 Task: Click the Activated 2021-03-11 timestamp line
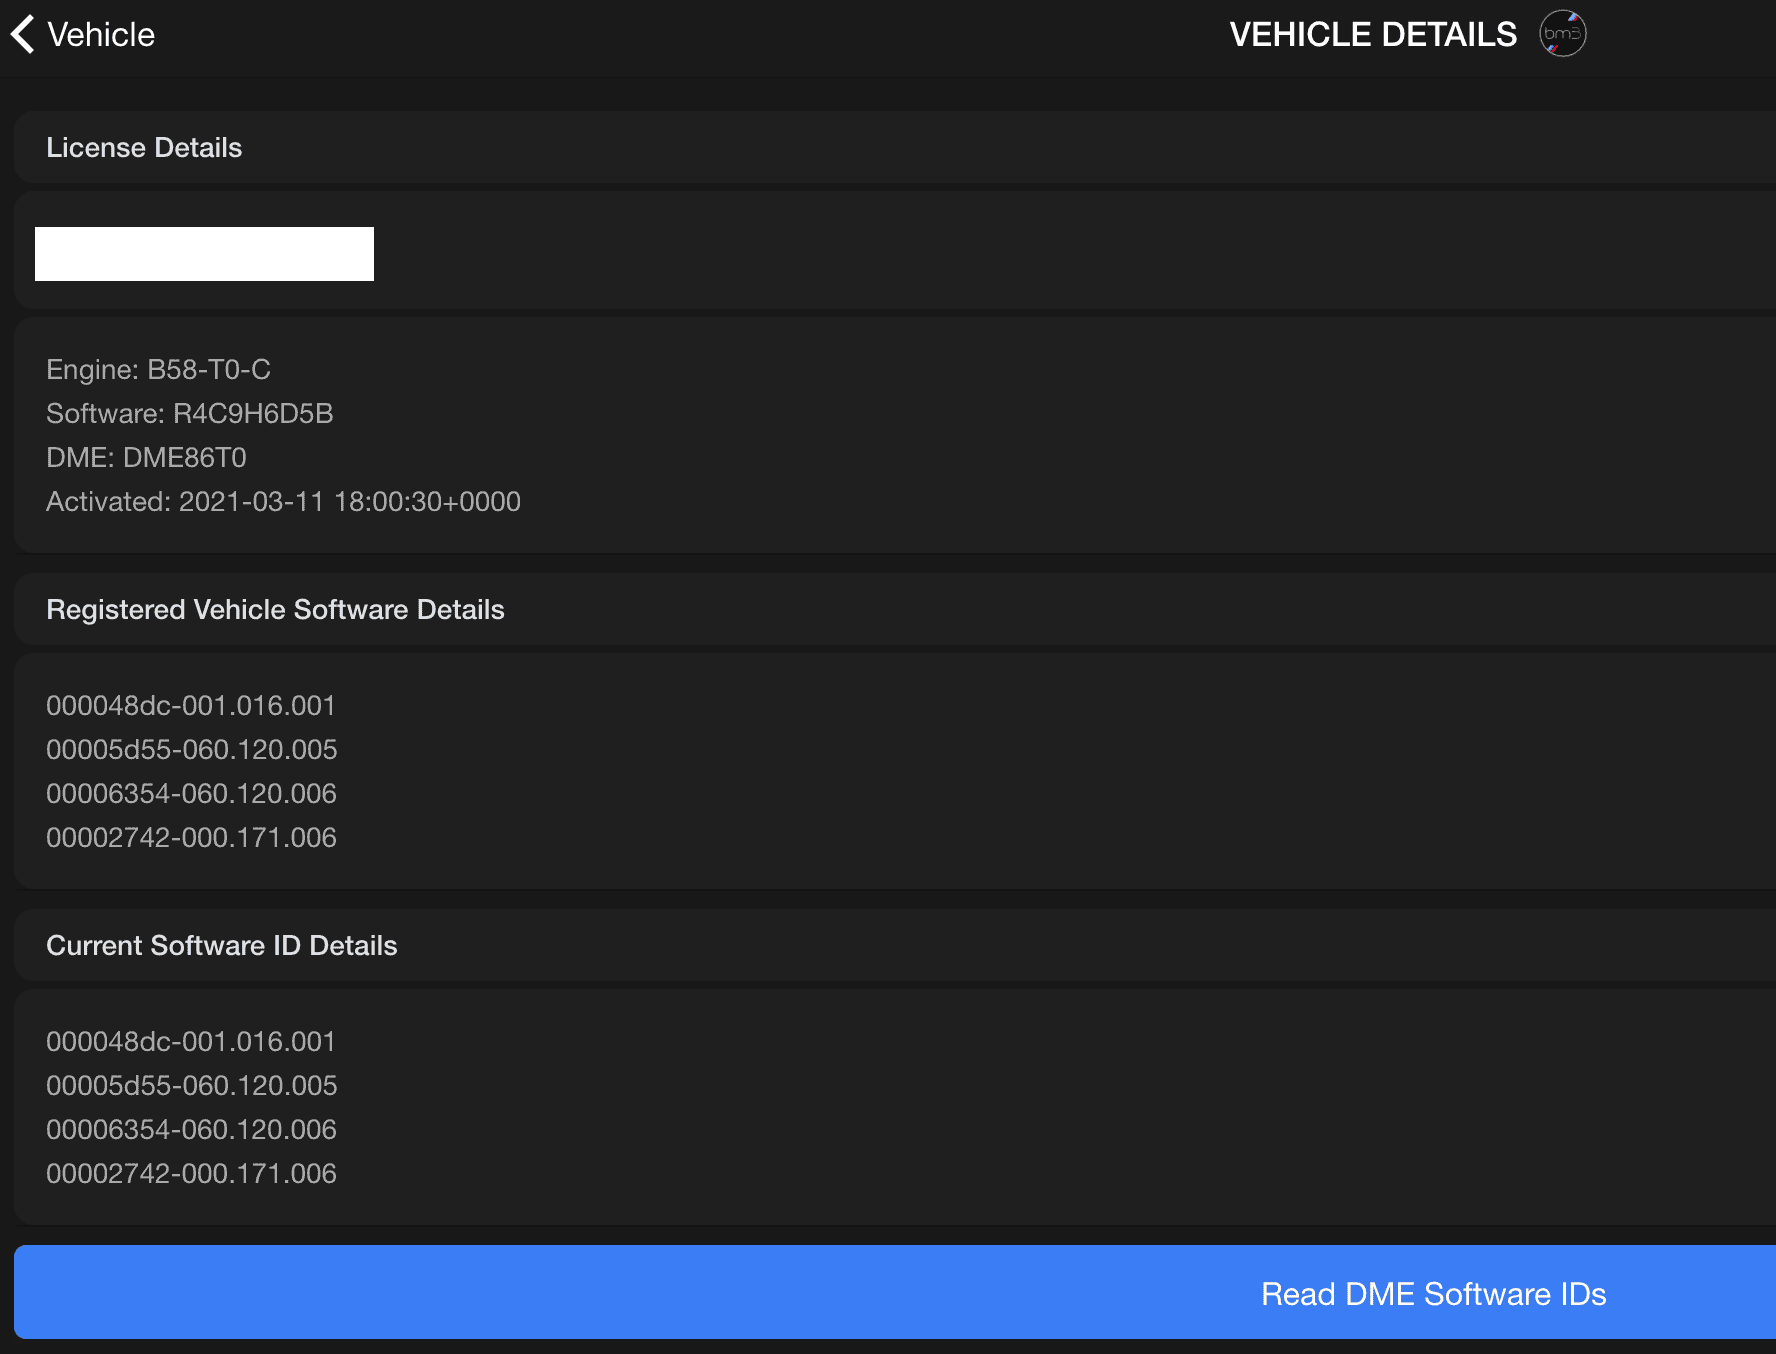(x=283, y=502)
